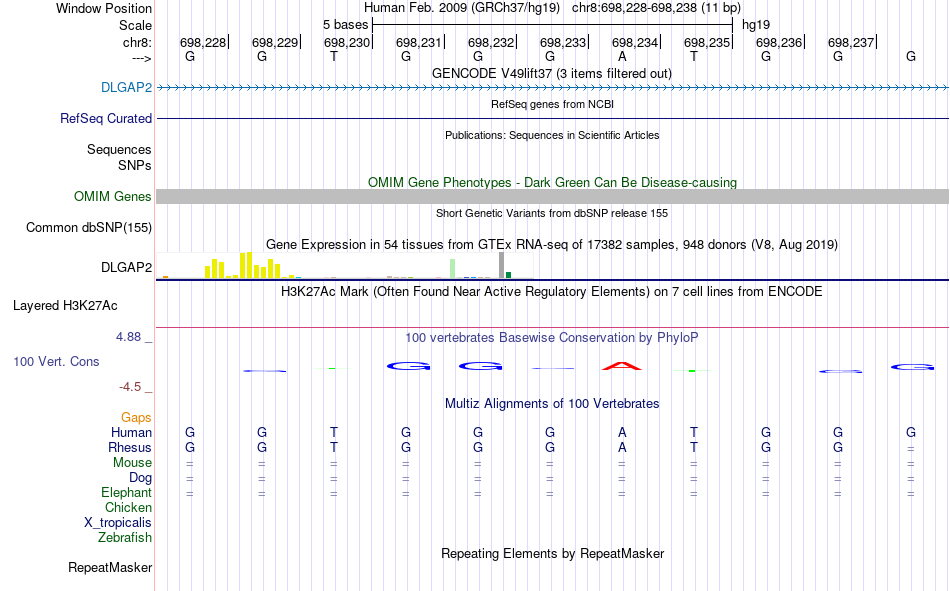Image resolution: width=950 pixels, height=591 pixels.
Task: Click the 'Window Position' track label
Action: coord(104,8)
